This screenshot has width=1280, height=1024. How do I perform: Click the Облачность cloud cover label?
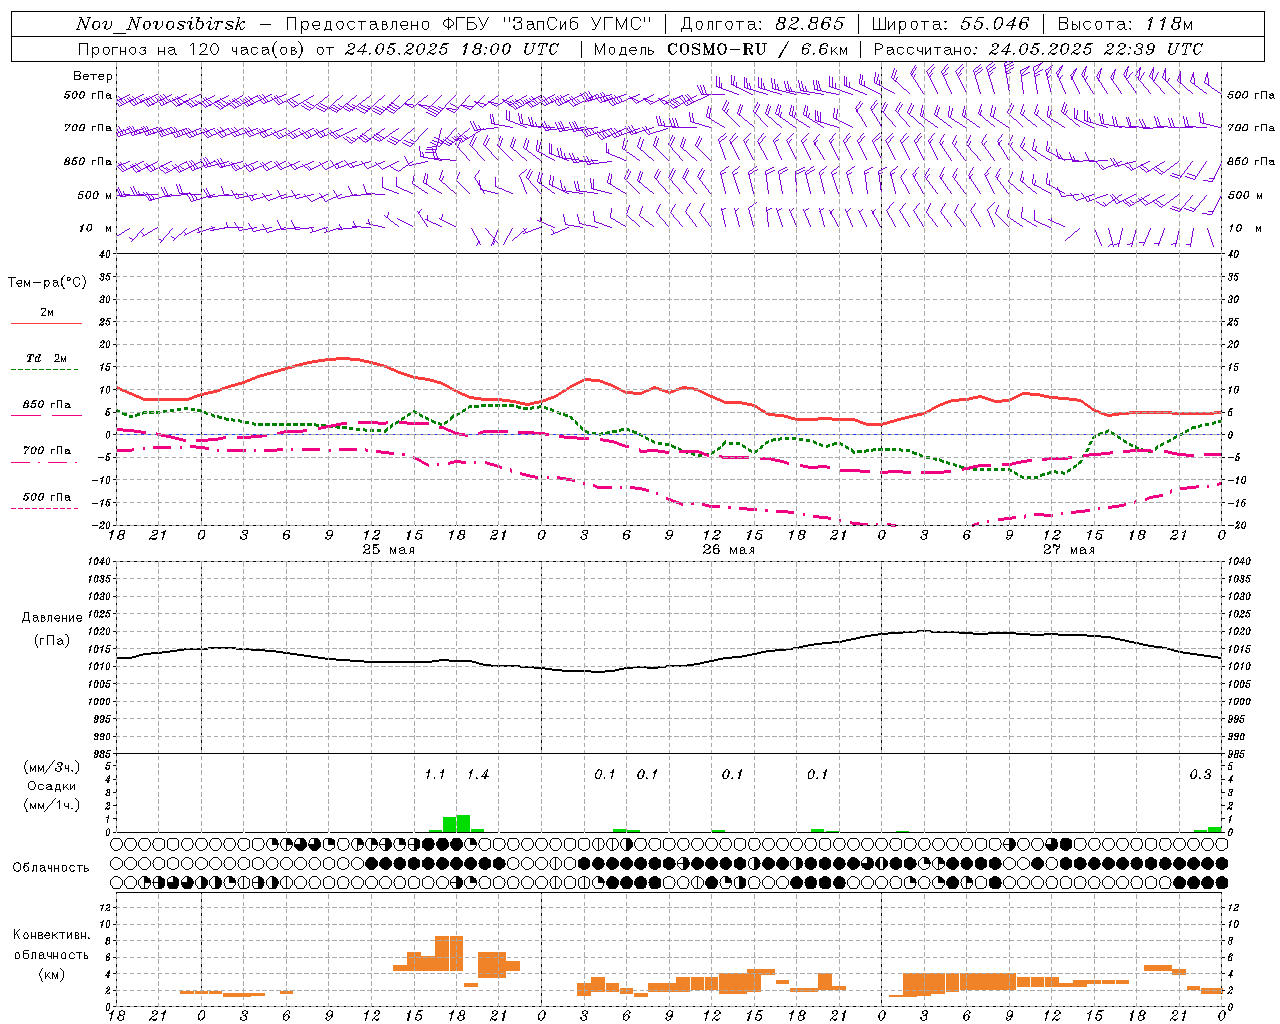point(51,867)
